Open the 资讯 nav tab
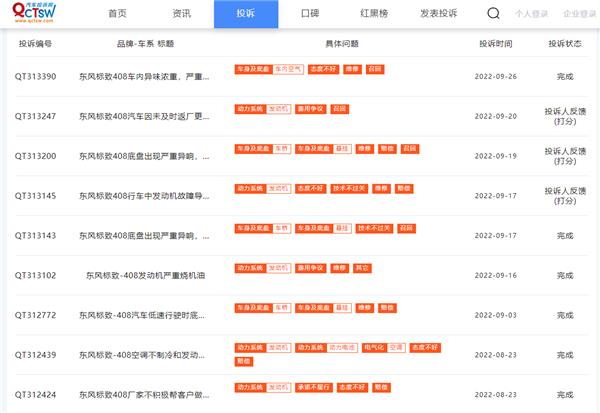This screenshot has height=413, width=600. (x=181, y=13)
